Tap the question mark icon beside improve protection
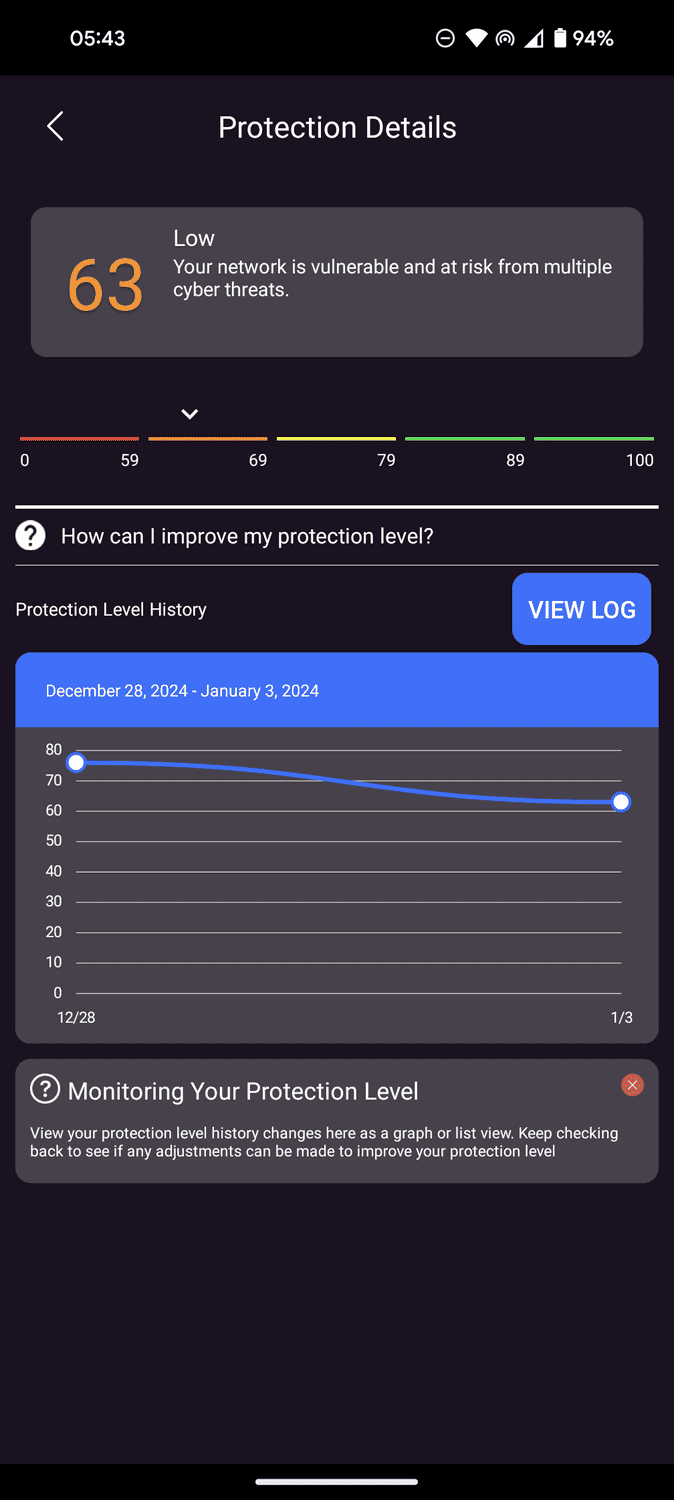This screenshot has width=674, height=1500. 31,536
